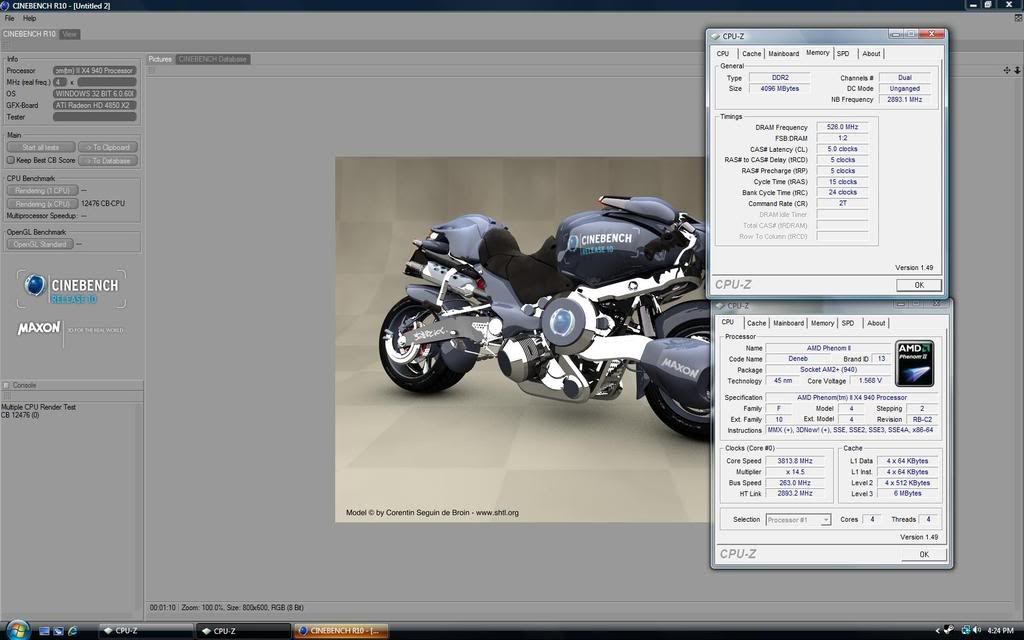This screenshot has width=1024, height=640.
Task: Click the Switch Between Windows quick launch icon
Action: point(59,631)
